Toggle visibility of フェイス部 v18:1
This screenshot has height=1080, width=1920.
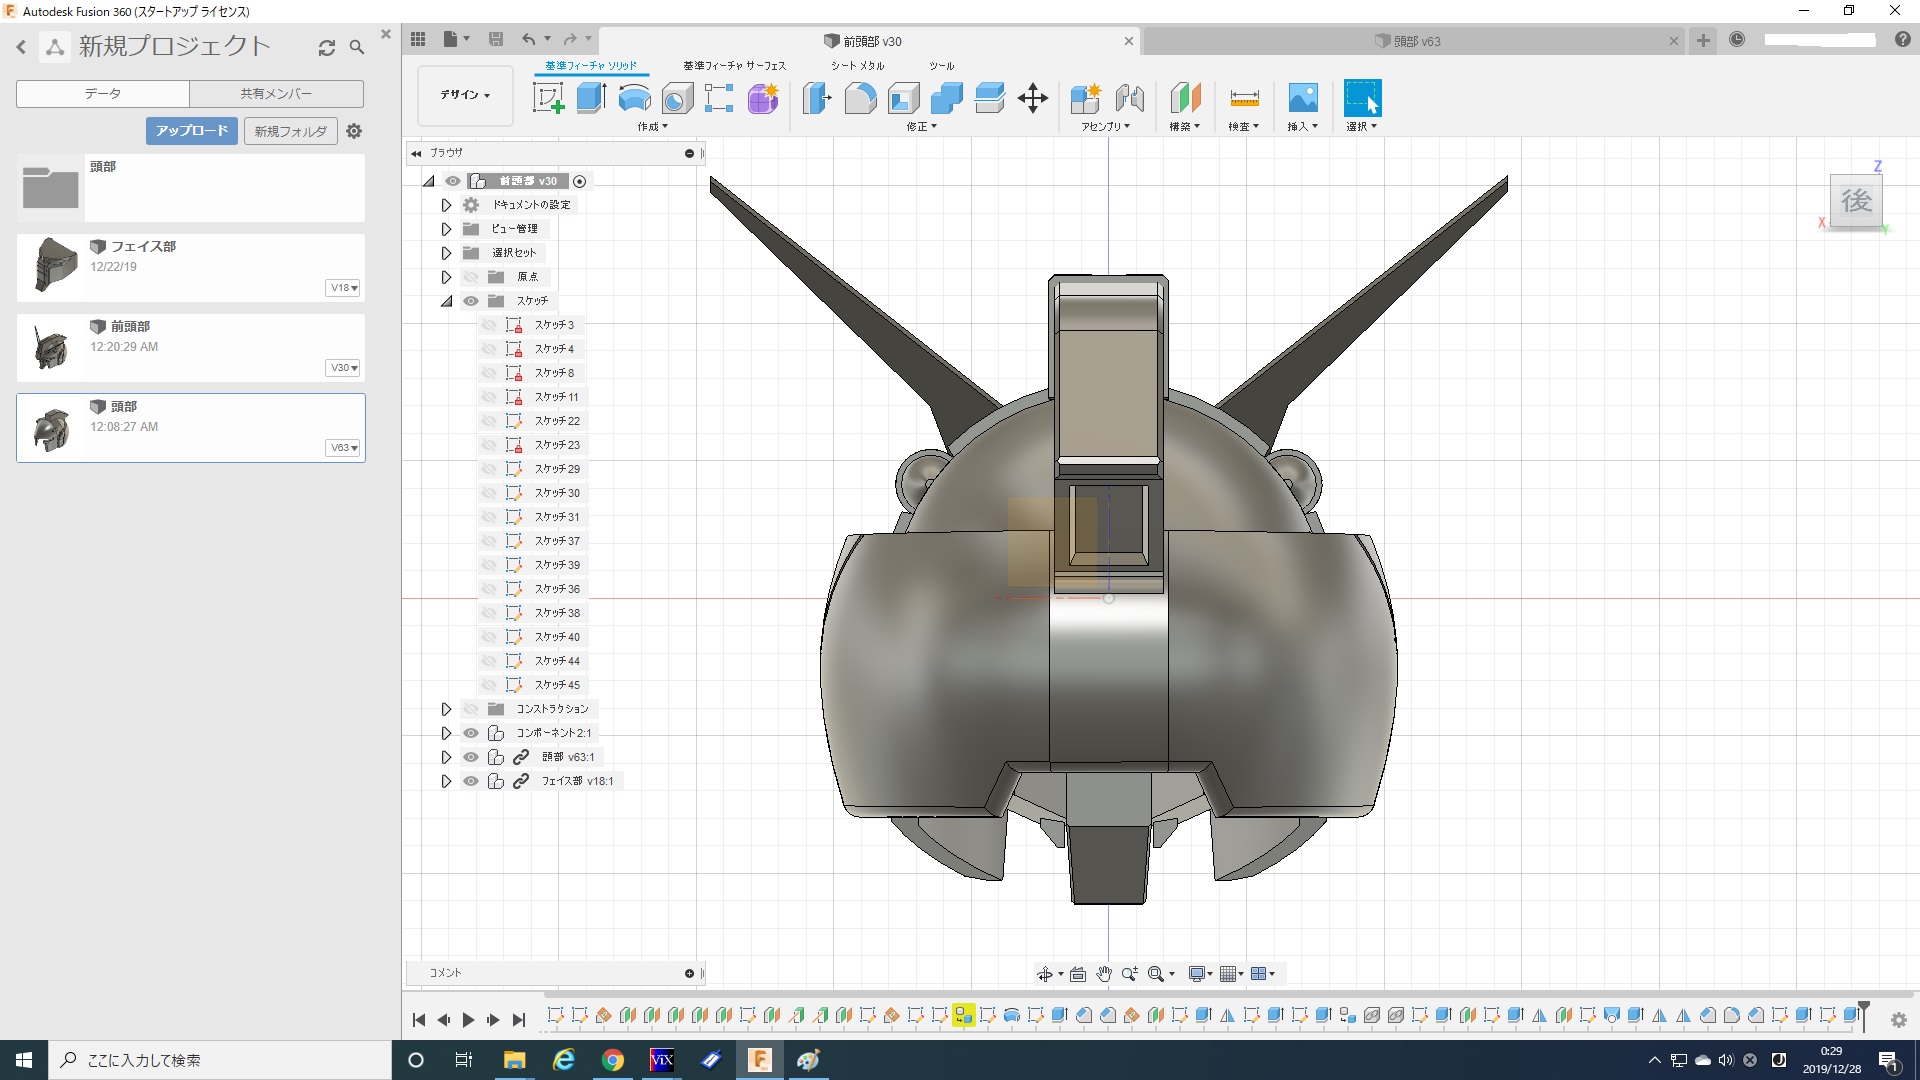pos(471,781)
